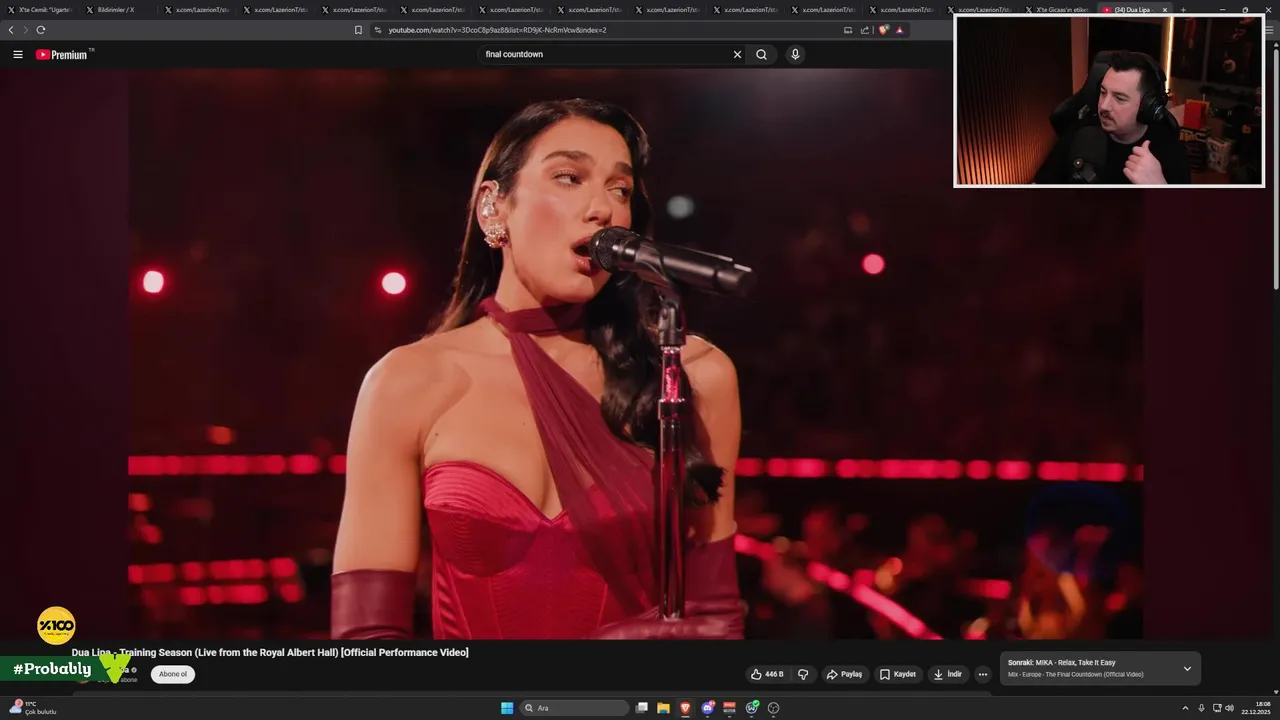Expand the 'Sonraki' playlist panel chevron

click(x=1187, y=669)
